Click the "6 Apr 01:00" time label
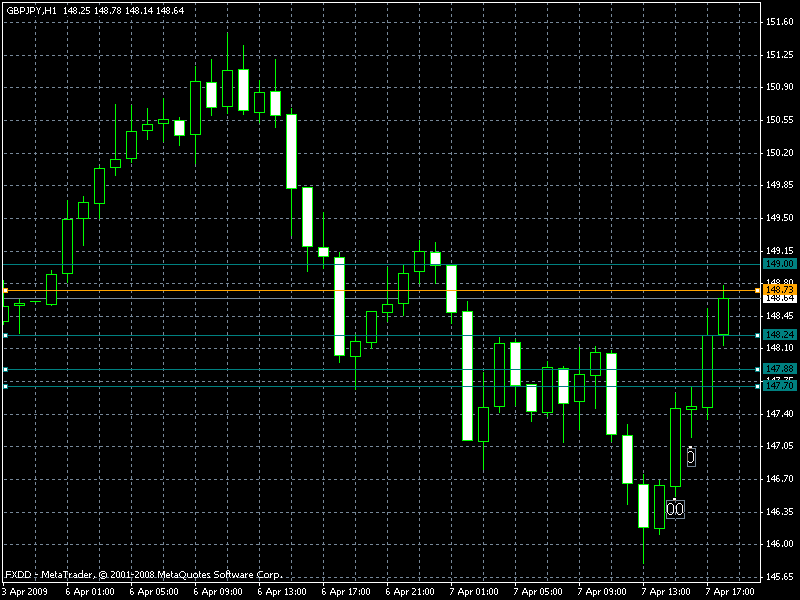The image size is (800, 600). coord(90,592)
